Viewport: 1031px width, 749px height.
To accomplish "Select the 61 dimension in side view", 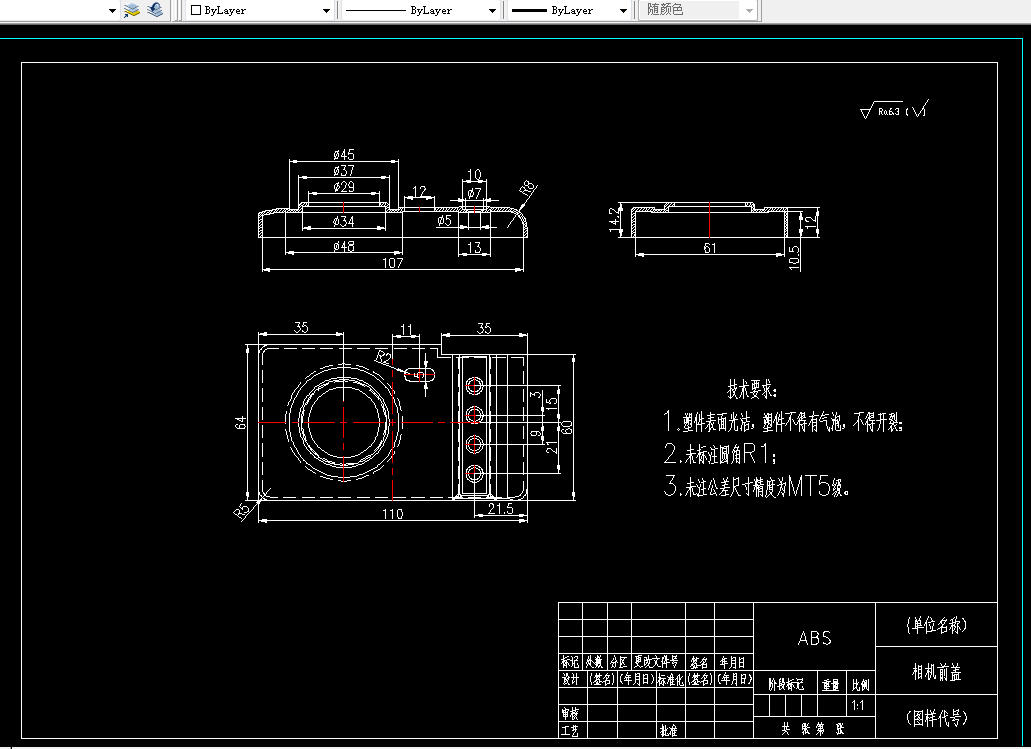I will point(710,248).
